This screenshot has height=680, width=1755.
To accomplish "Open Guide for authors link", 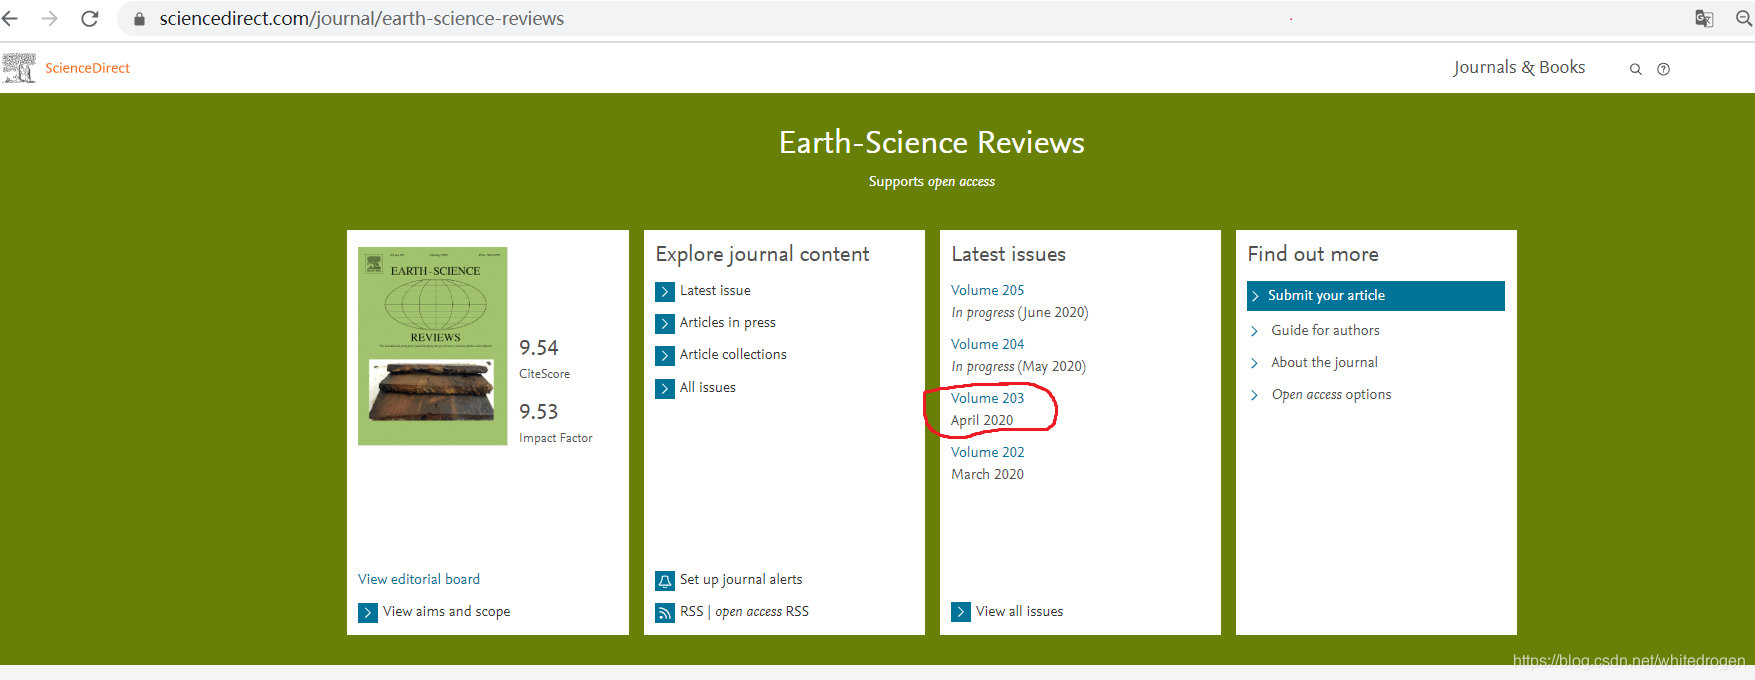I will [1325, 330].
